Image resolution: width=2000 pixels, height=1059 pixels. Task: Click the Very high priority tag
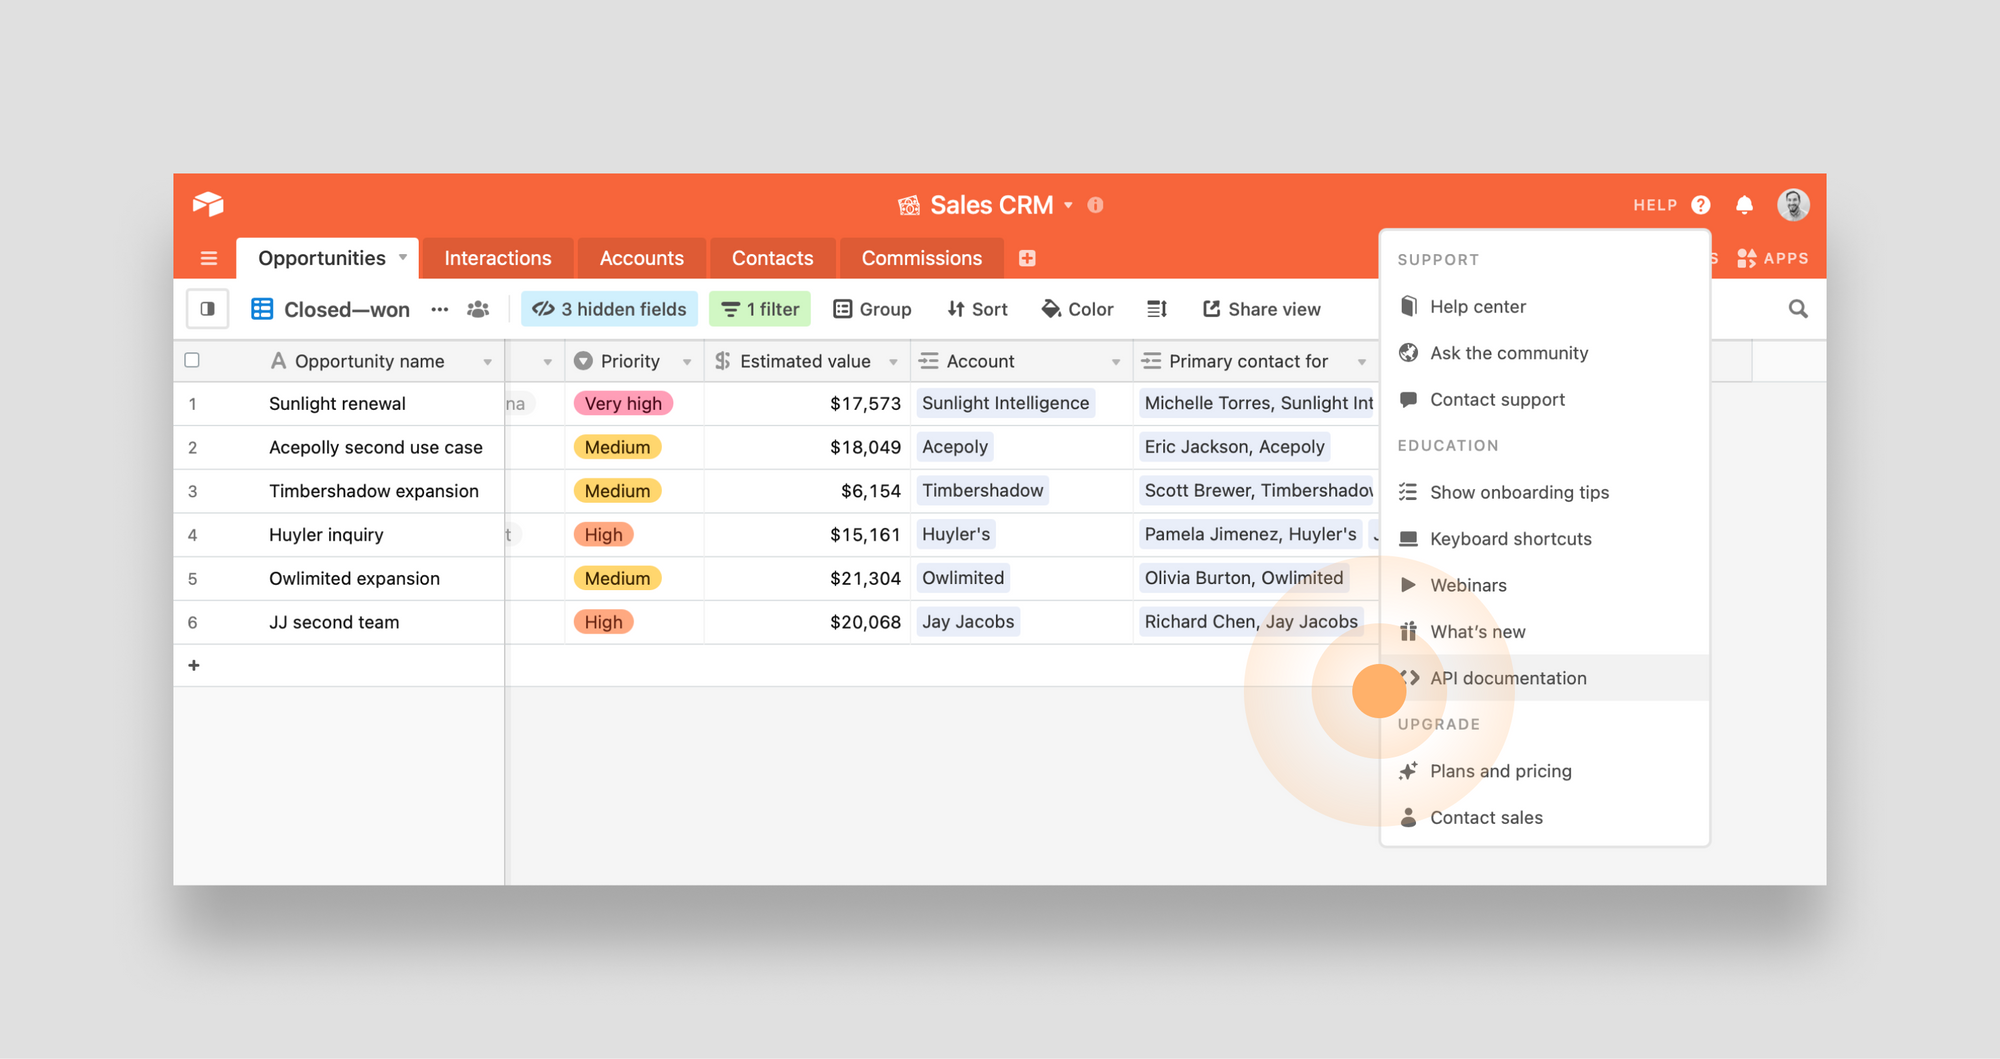coord(623,403)
